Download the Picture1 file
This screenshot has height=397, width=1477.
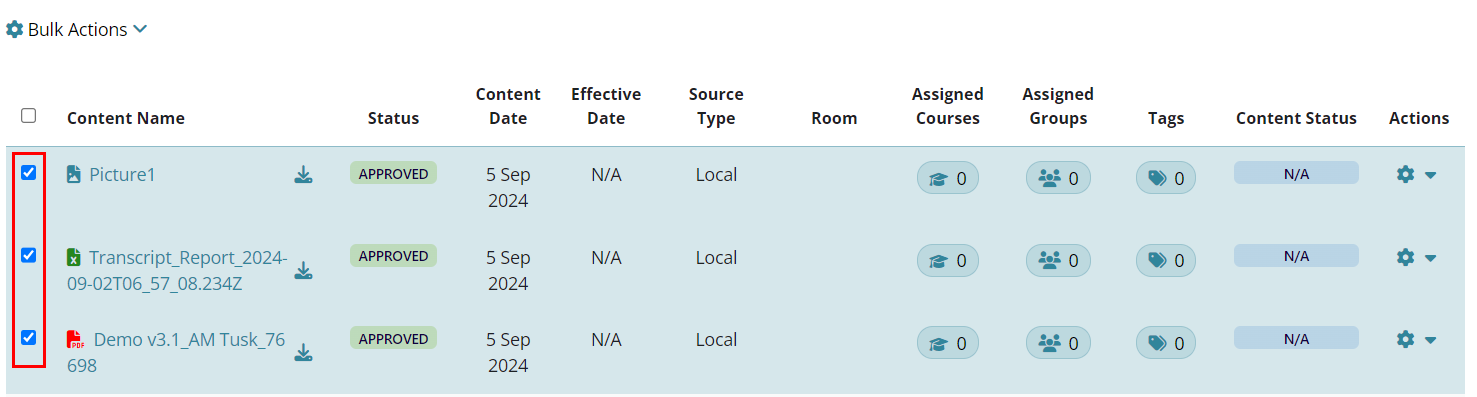(303, 175)
